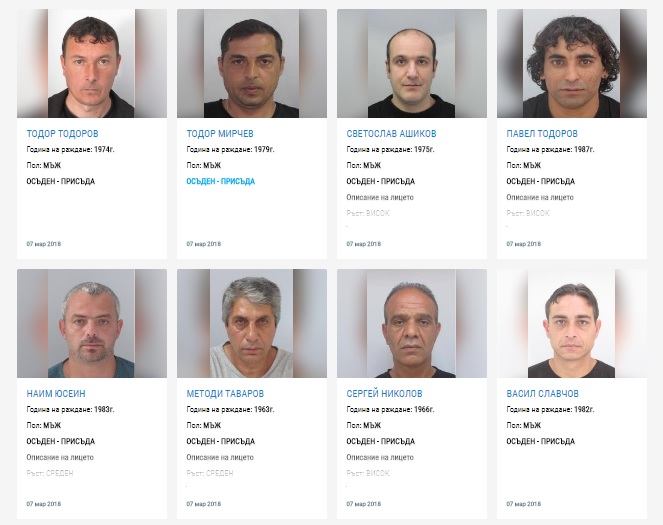The width and height of the screenshot is (663, 525).
Task: Click the photo on the ТОДОР МИРЧЕВ card
Action: pyautogui.click(x=252, y=63)
